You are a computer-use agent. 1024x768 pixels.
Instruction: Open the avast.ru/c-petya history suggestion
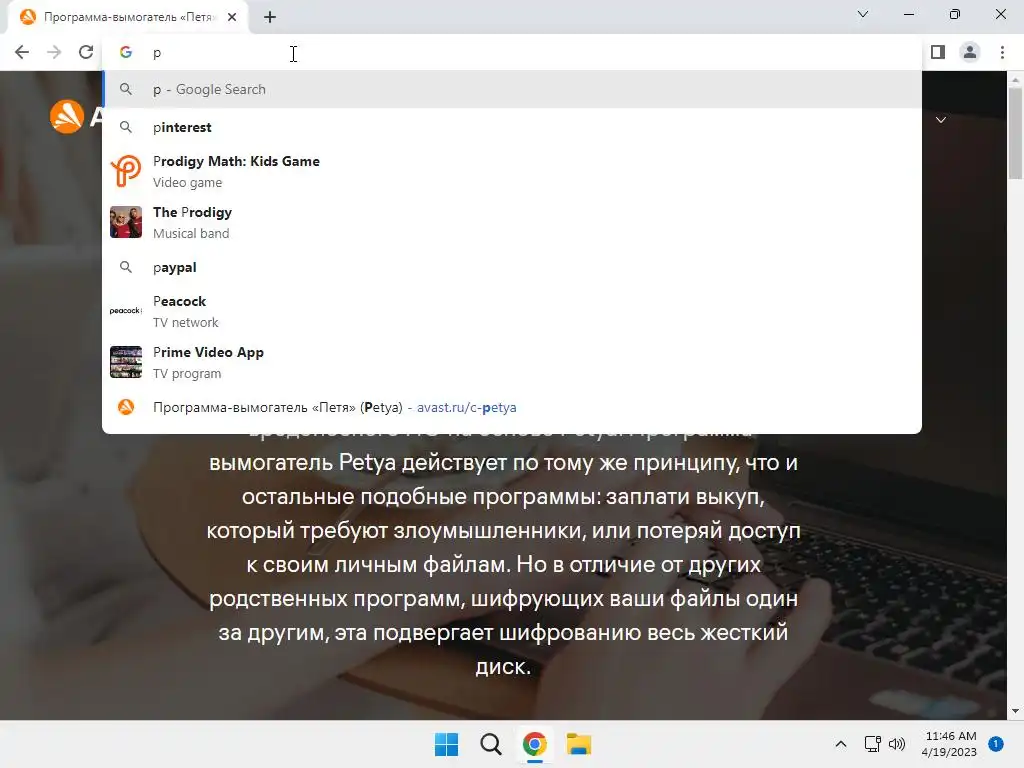pos(512,408)
